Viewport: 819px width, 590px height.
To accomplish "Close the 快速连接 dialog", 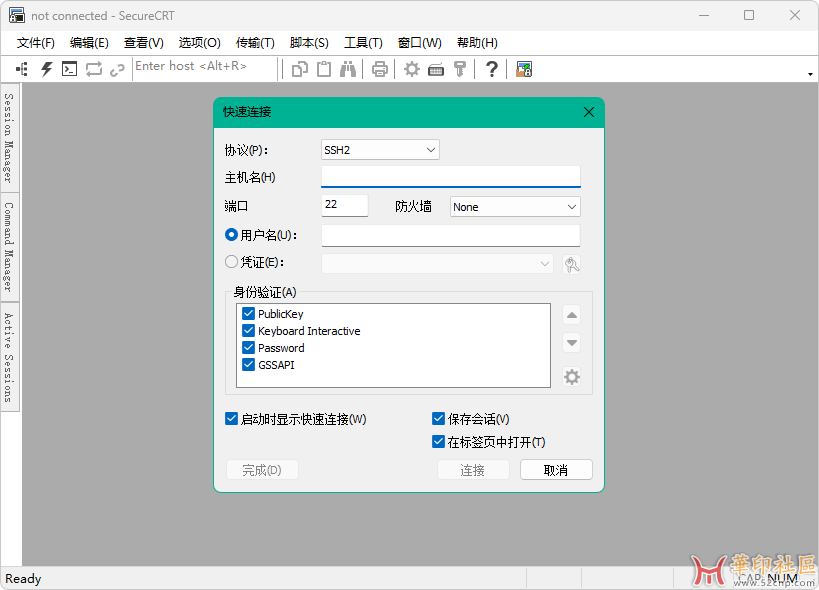I will point(589,112).
